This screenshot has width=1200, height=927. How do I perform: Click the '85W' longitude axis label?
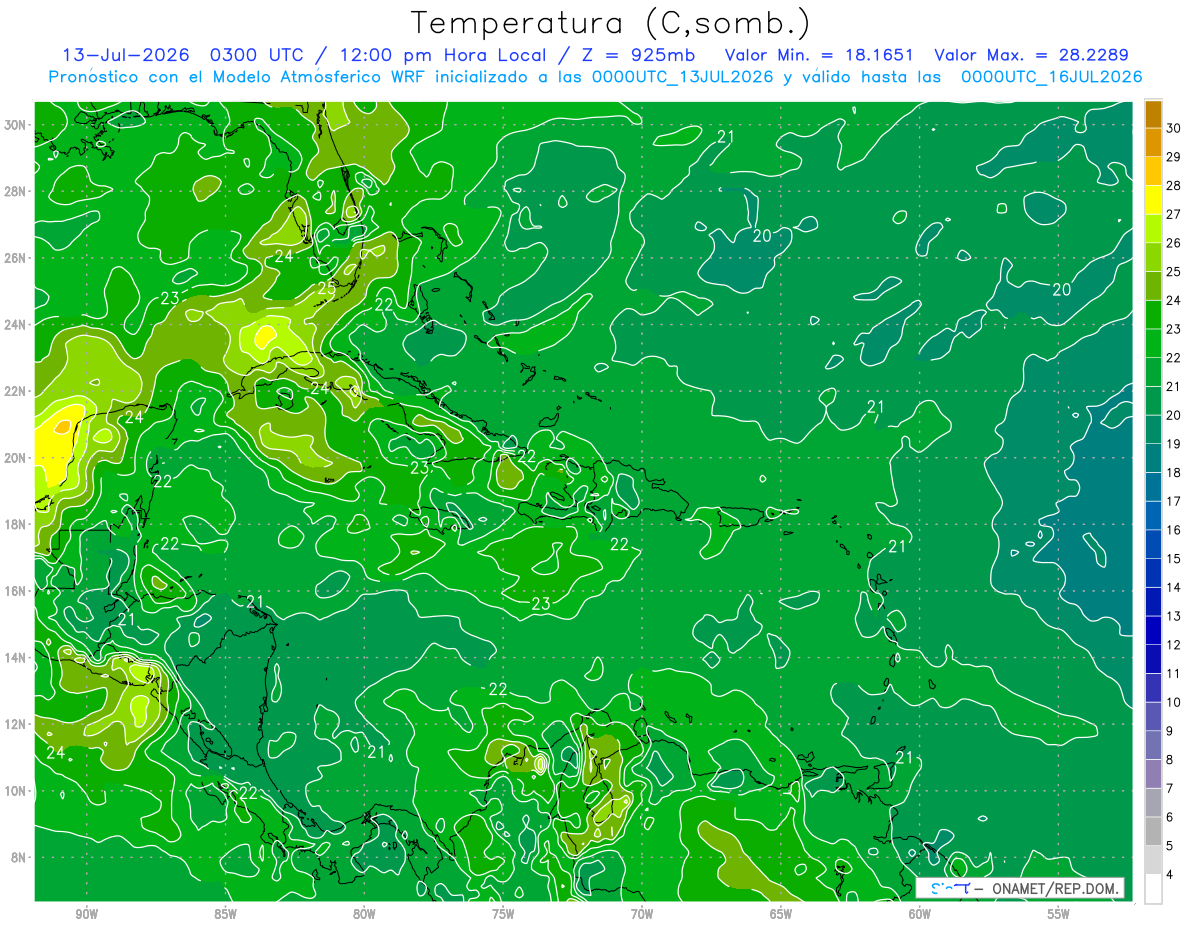(x=225, y=915)
